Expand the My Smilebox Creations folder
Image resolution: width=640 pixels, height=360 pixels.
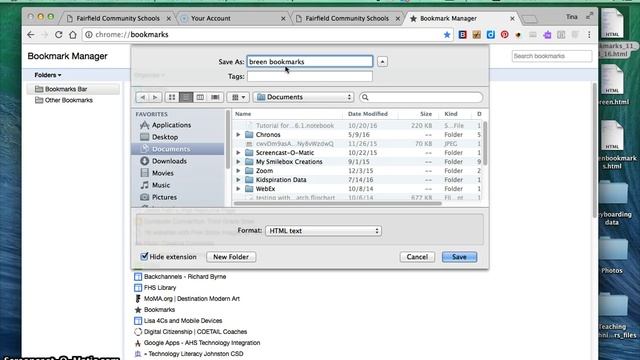[238, 162]
